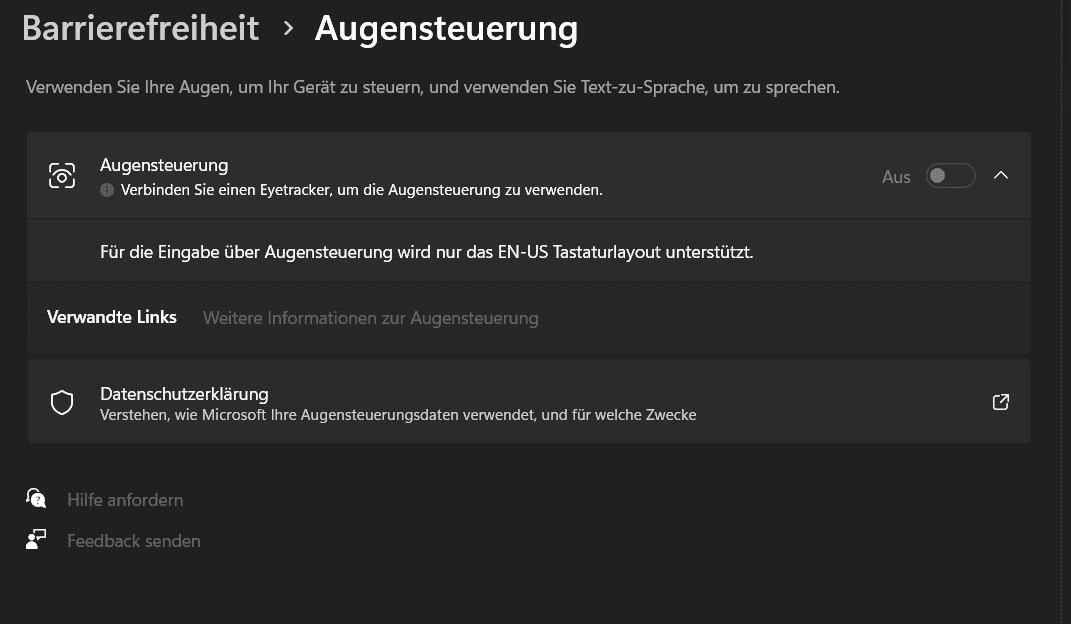Click the EN-US Tastaturlayout notice text

pyautogui.click(x=426, y=252)
